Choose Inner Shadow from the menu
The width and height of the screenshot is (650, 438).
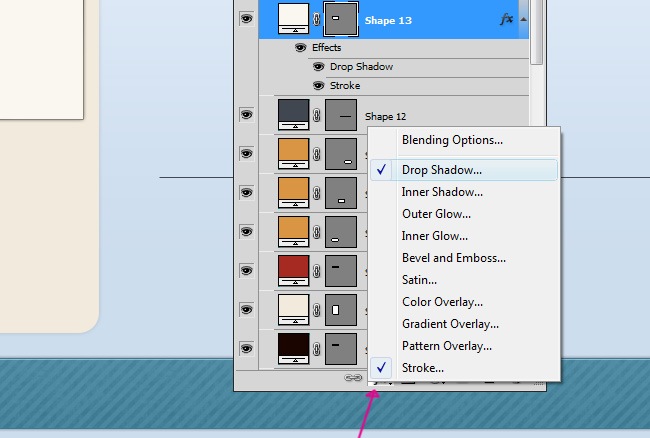pyautogui.click(x=464, y=192)
